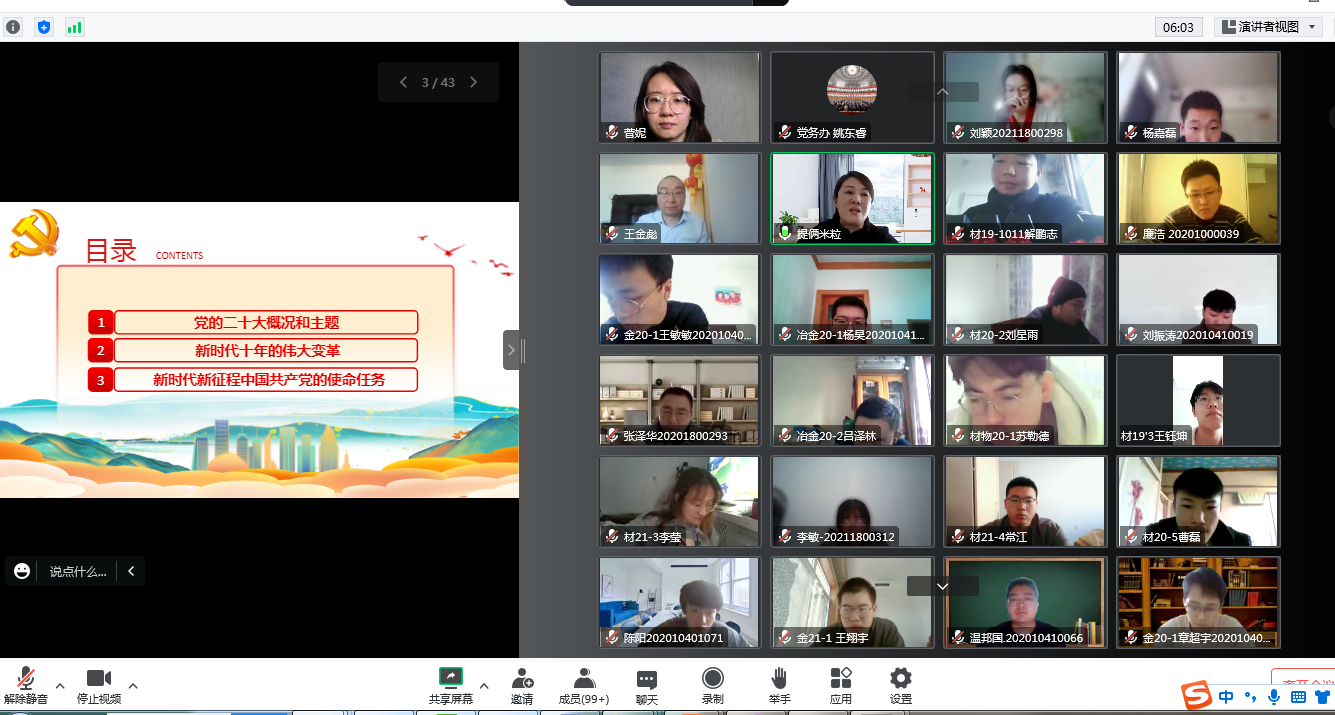Start recording with 录制

[712, 685]
